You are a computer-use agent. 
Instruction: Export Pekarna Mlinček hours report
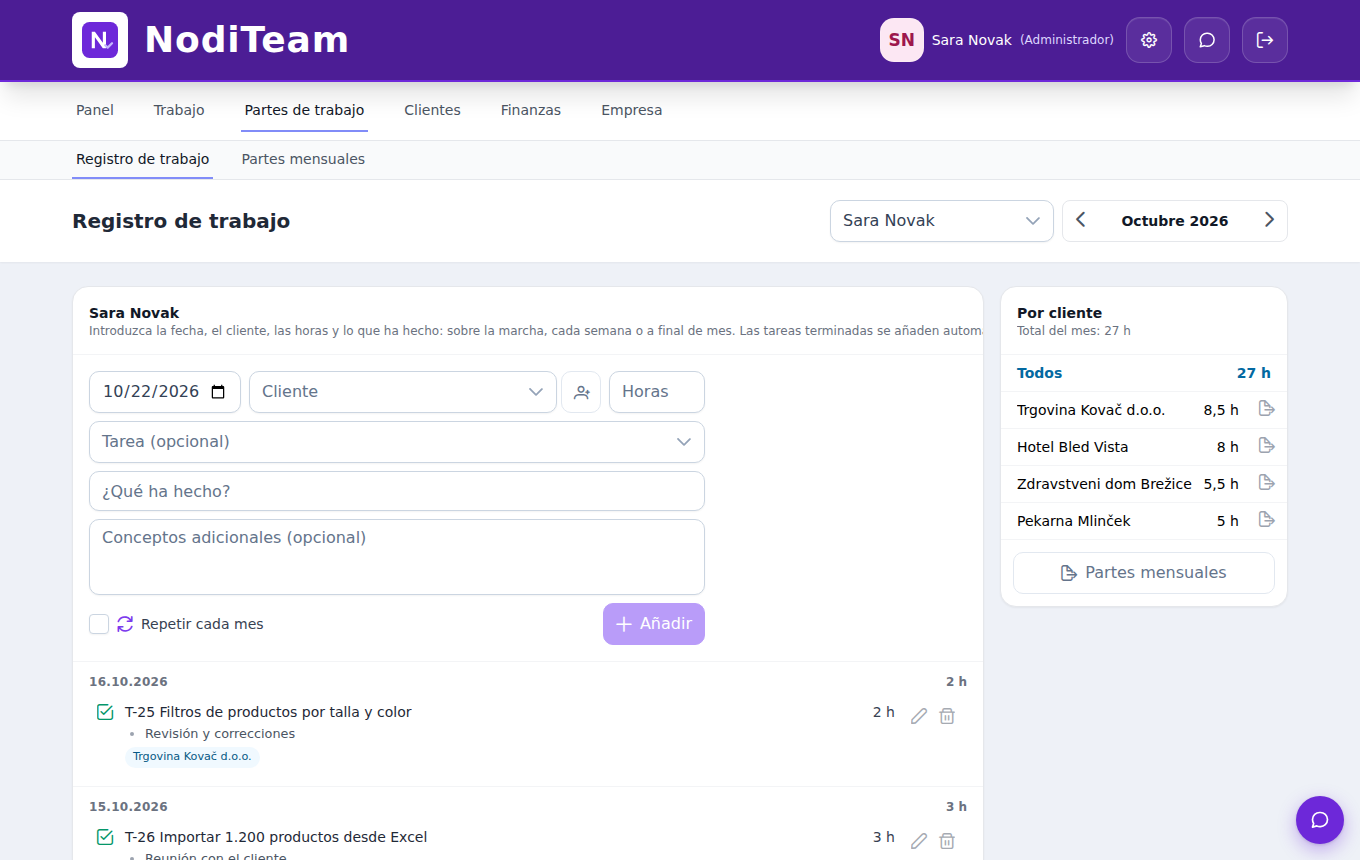pos(1266,520)
